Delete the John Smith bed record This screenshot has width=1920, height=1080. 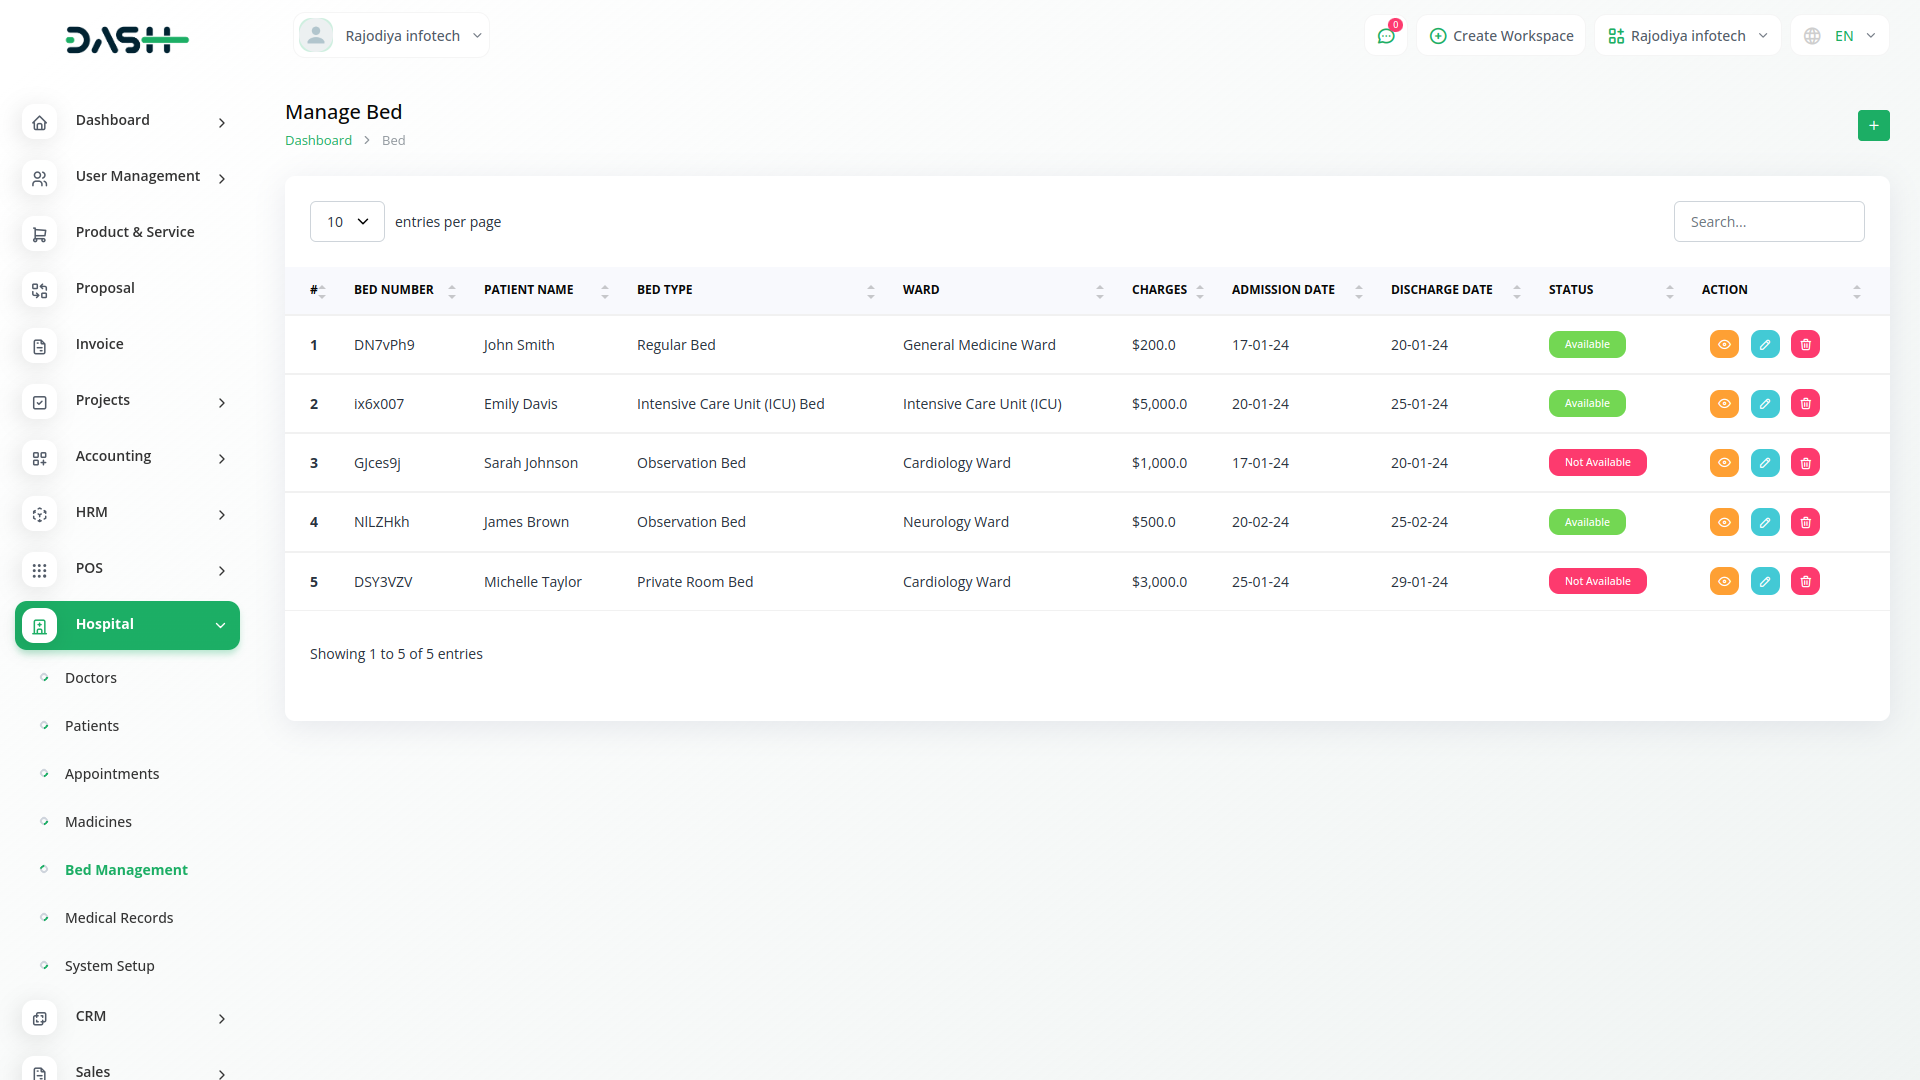pos(1805,345)
